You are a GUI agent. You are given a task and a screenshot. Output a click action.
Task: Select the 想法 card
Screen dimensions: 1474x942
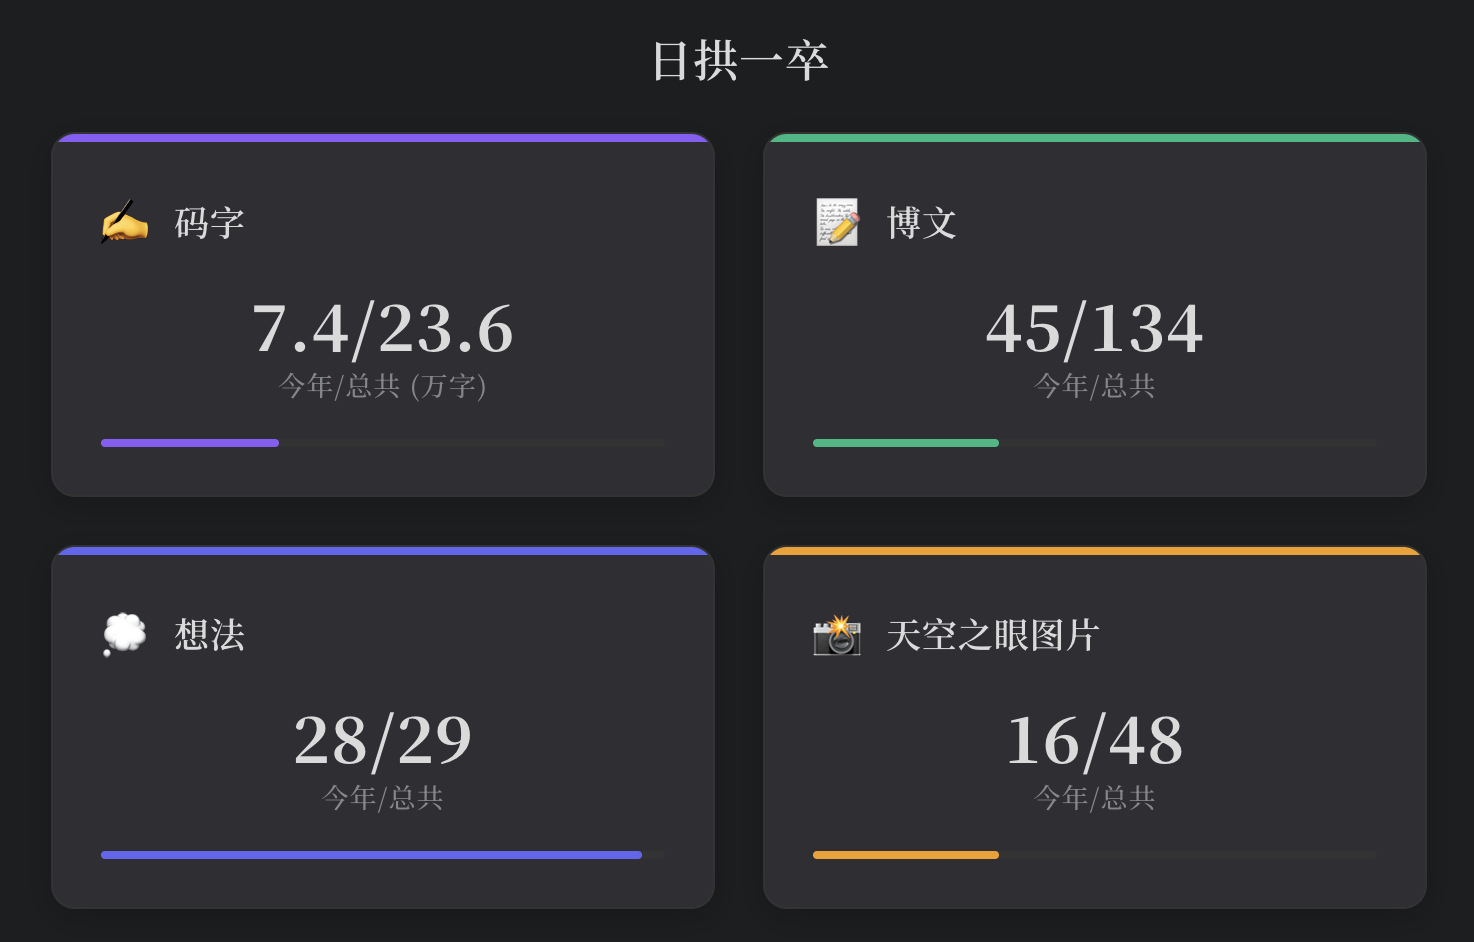pyautogui.click(x=382, y=728)
